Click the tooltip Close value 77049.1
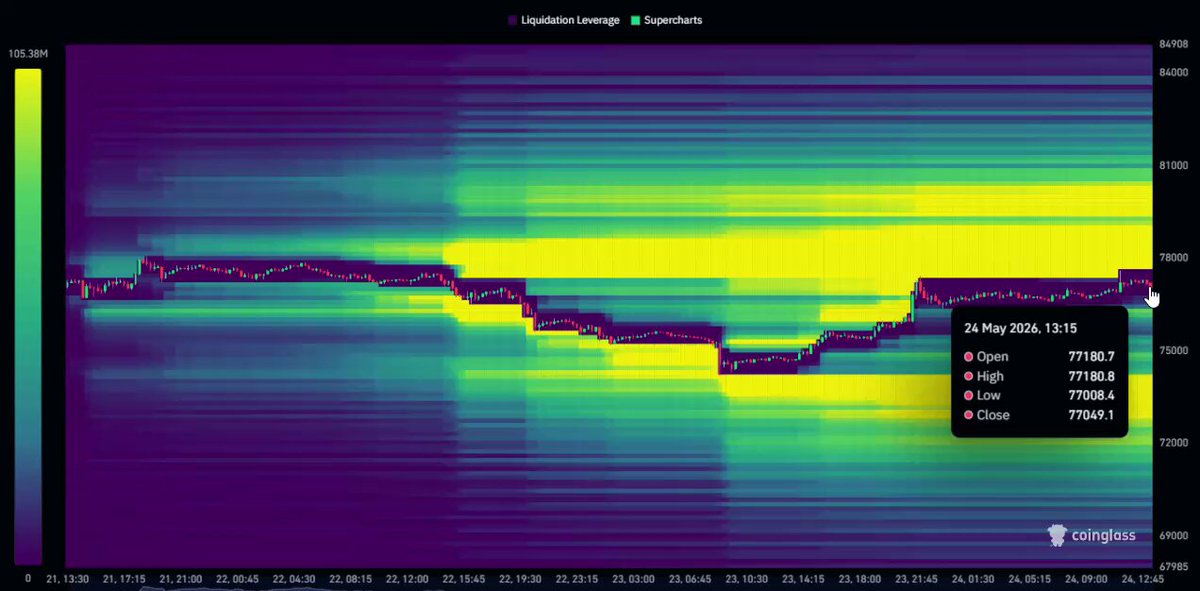The height and width of the screenshot is (591, 1200). tap(1091, 415)
